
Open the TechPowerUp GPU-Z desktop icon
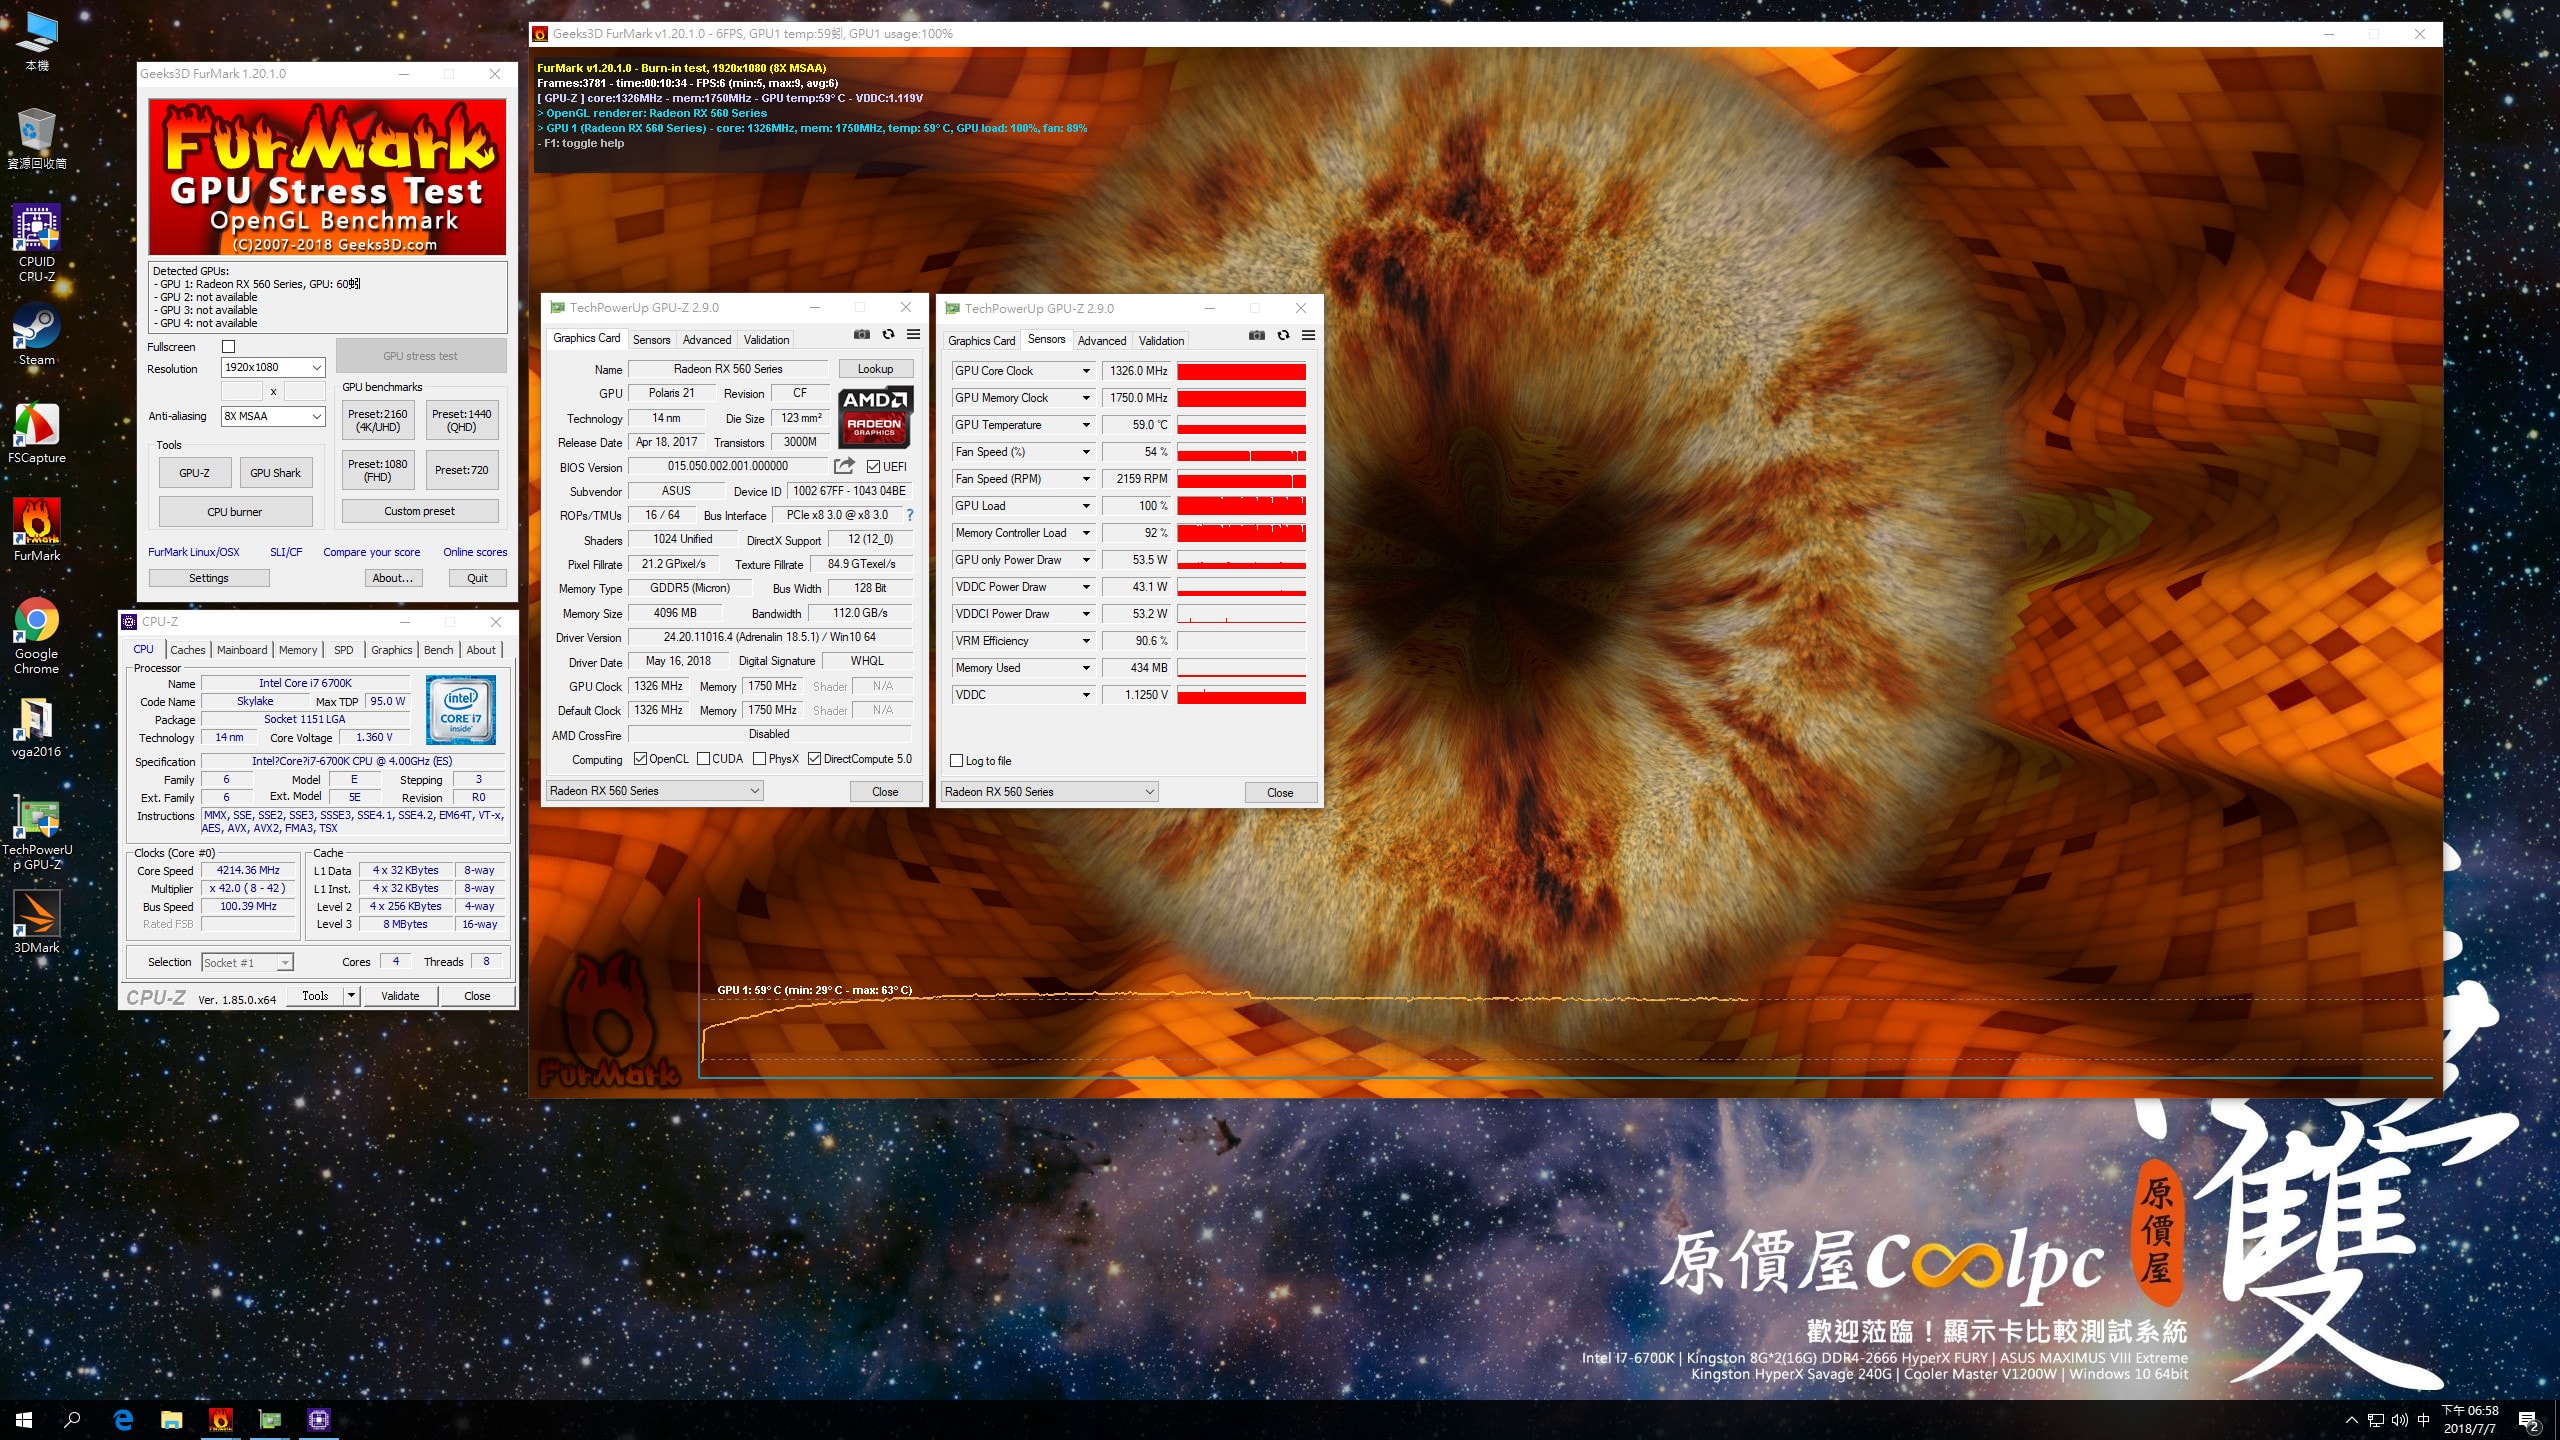(x=37, y=834)
